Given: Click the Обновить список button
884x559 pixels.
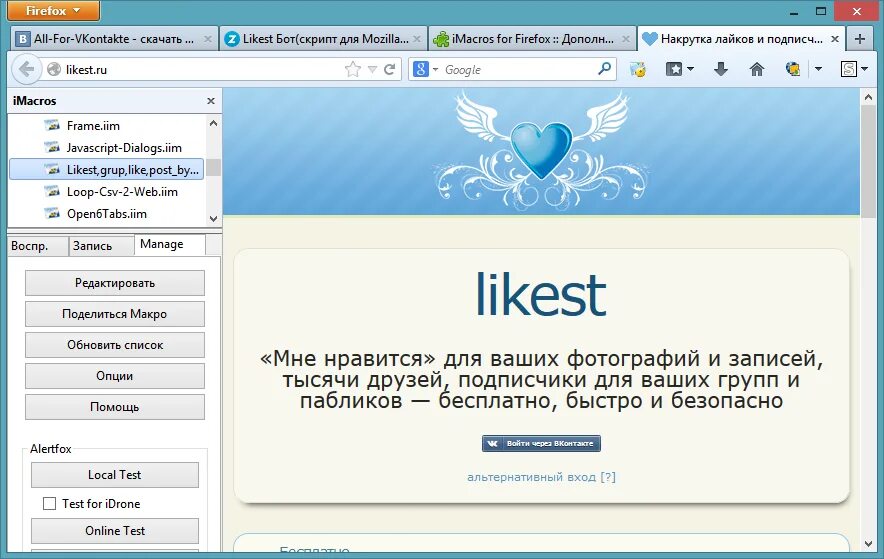Looking at the screenshot, I should point(114,345).
